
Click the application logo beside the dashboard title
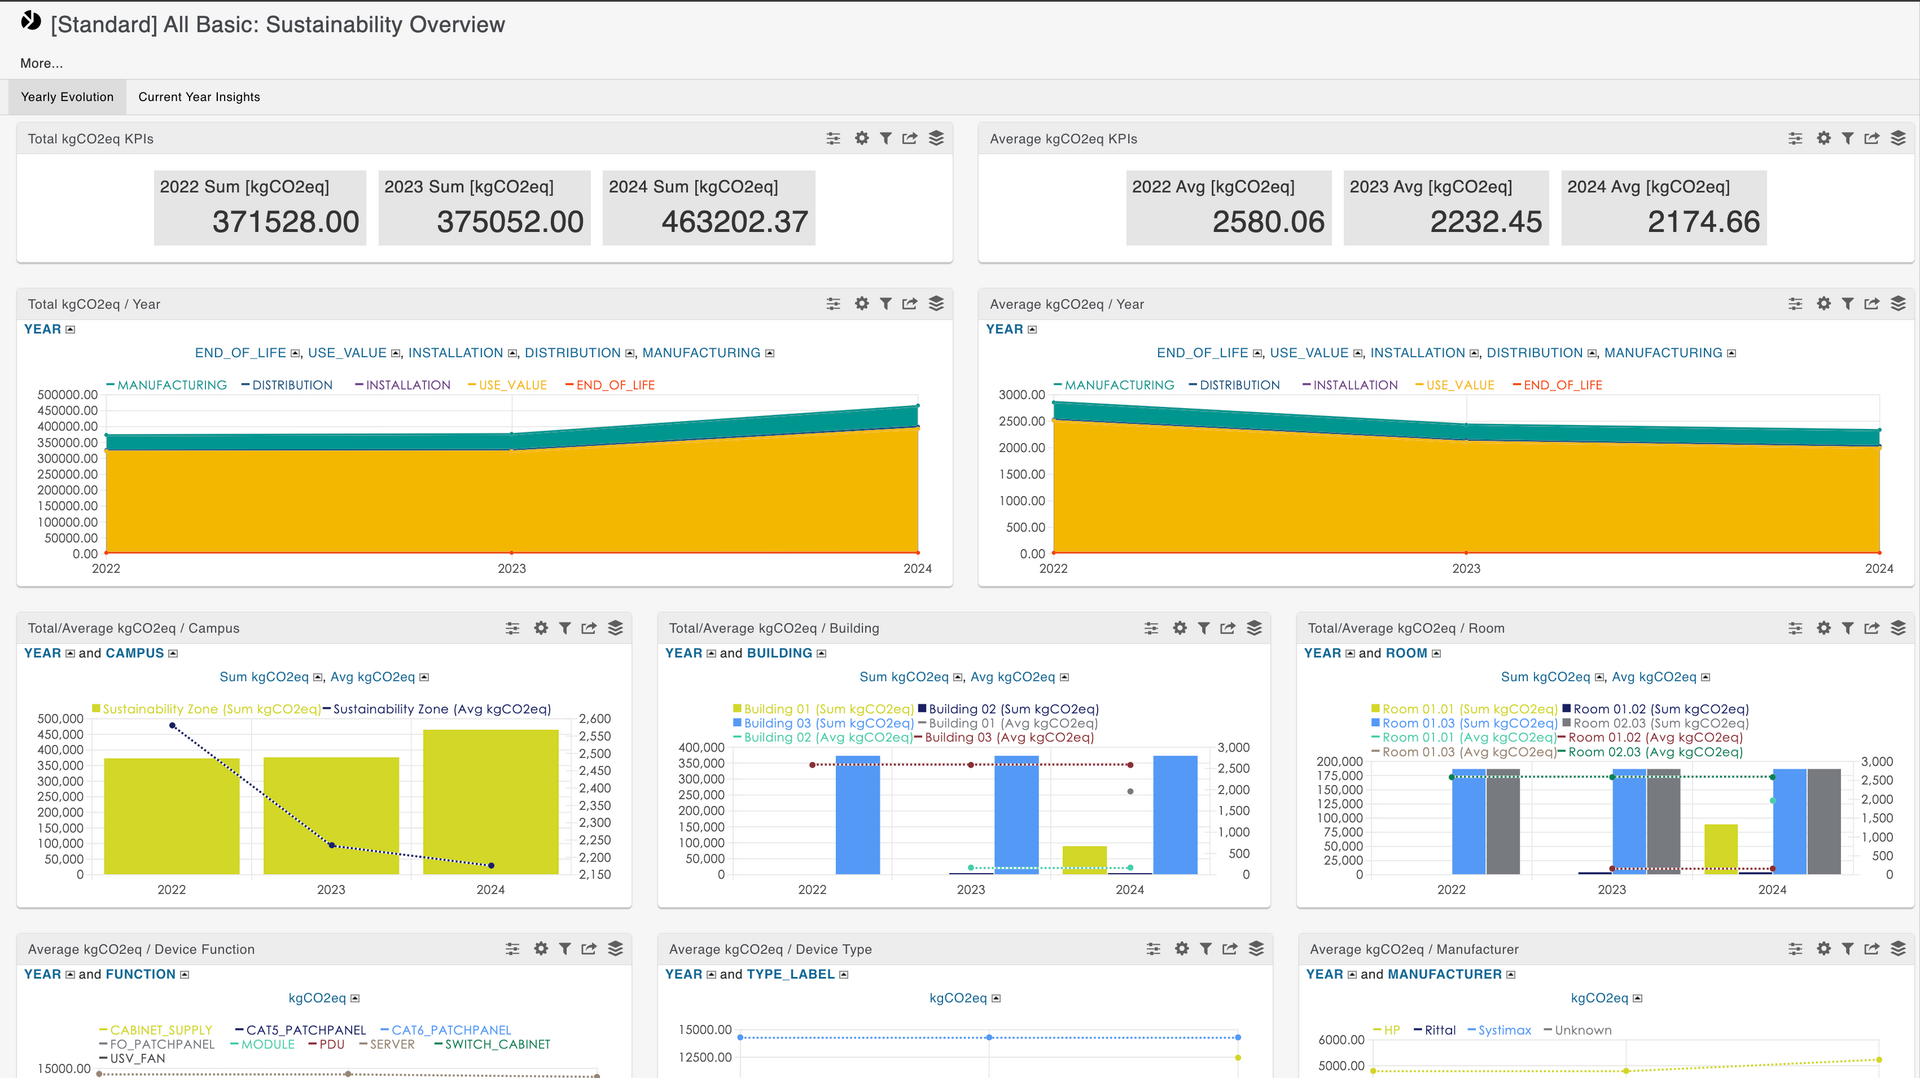pos(31,22)
